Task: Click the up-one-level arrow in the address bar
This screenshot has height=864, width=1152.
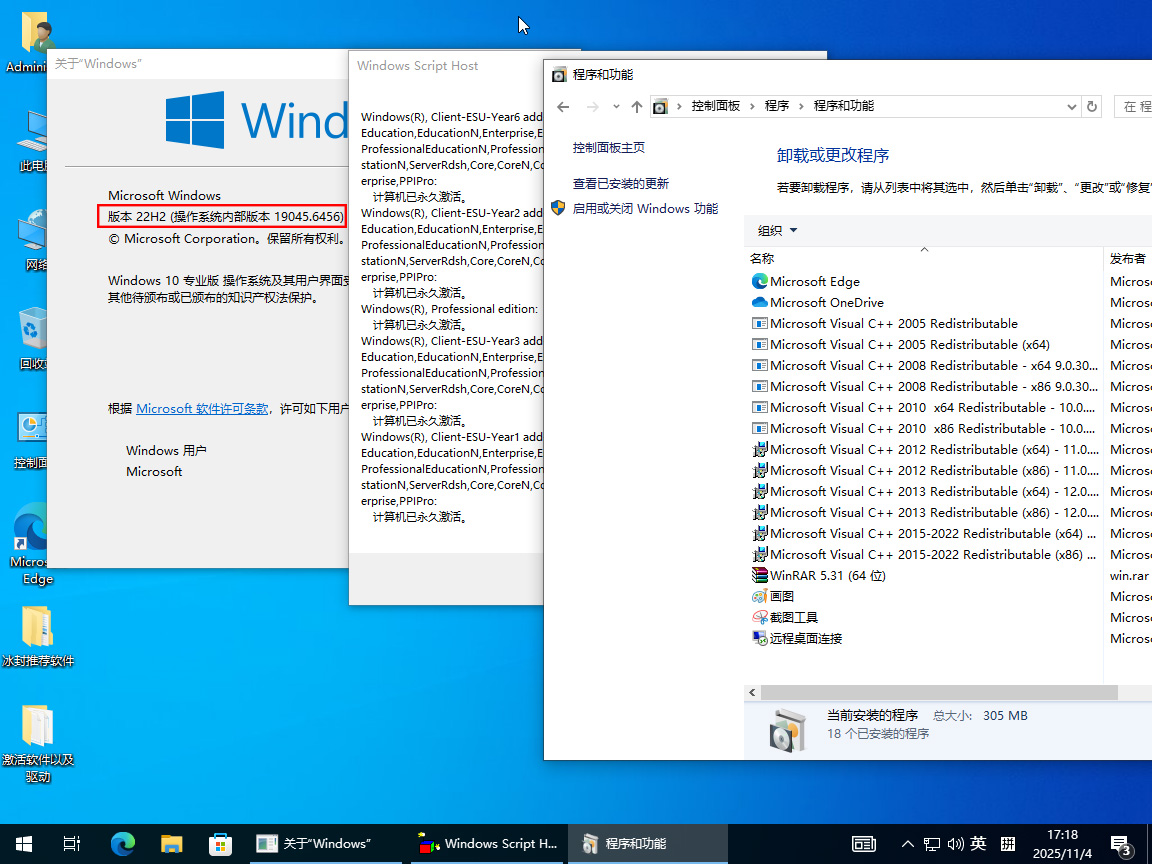Action: click(x=637, y=107)
